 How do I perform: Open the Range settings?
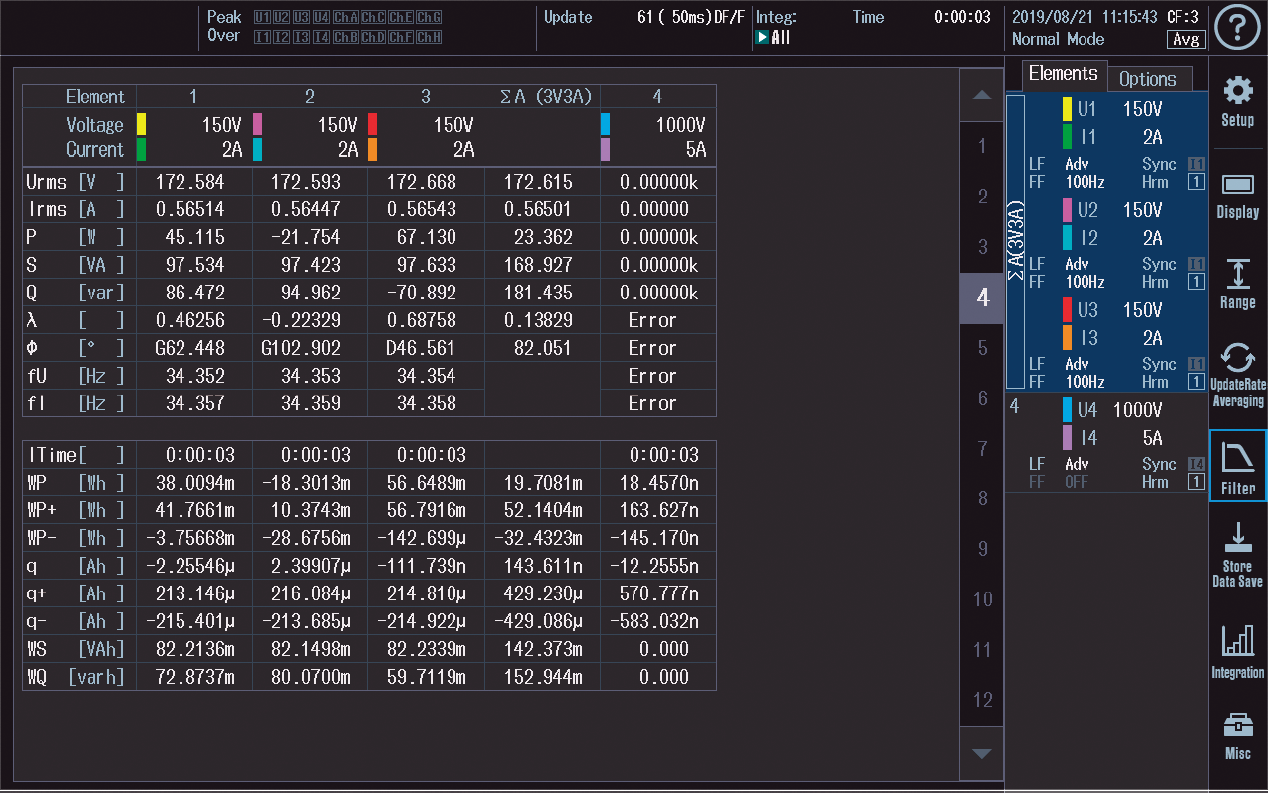pos(1238,284)
